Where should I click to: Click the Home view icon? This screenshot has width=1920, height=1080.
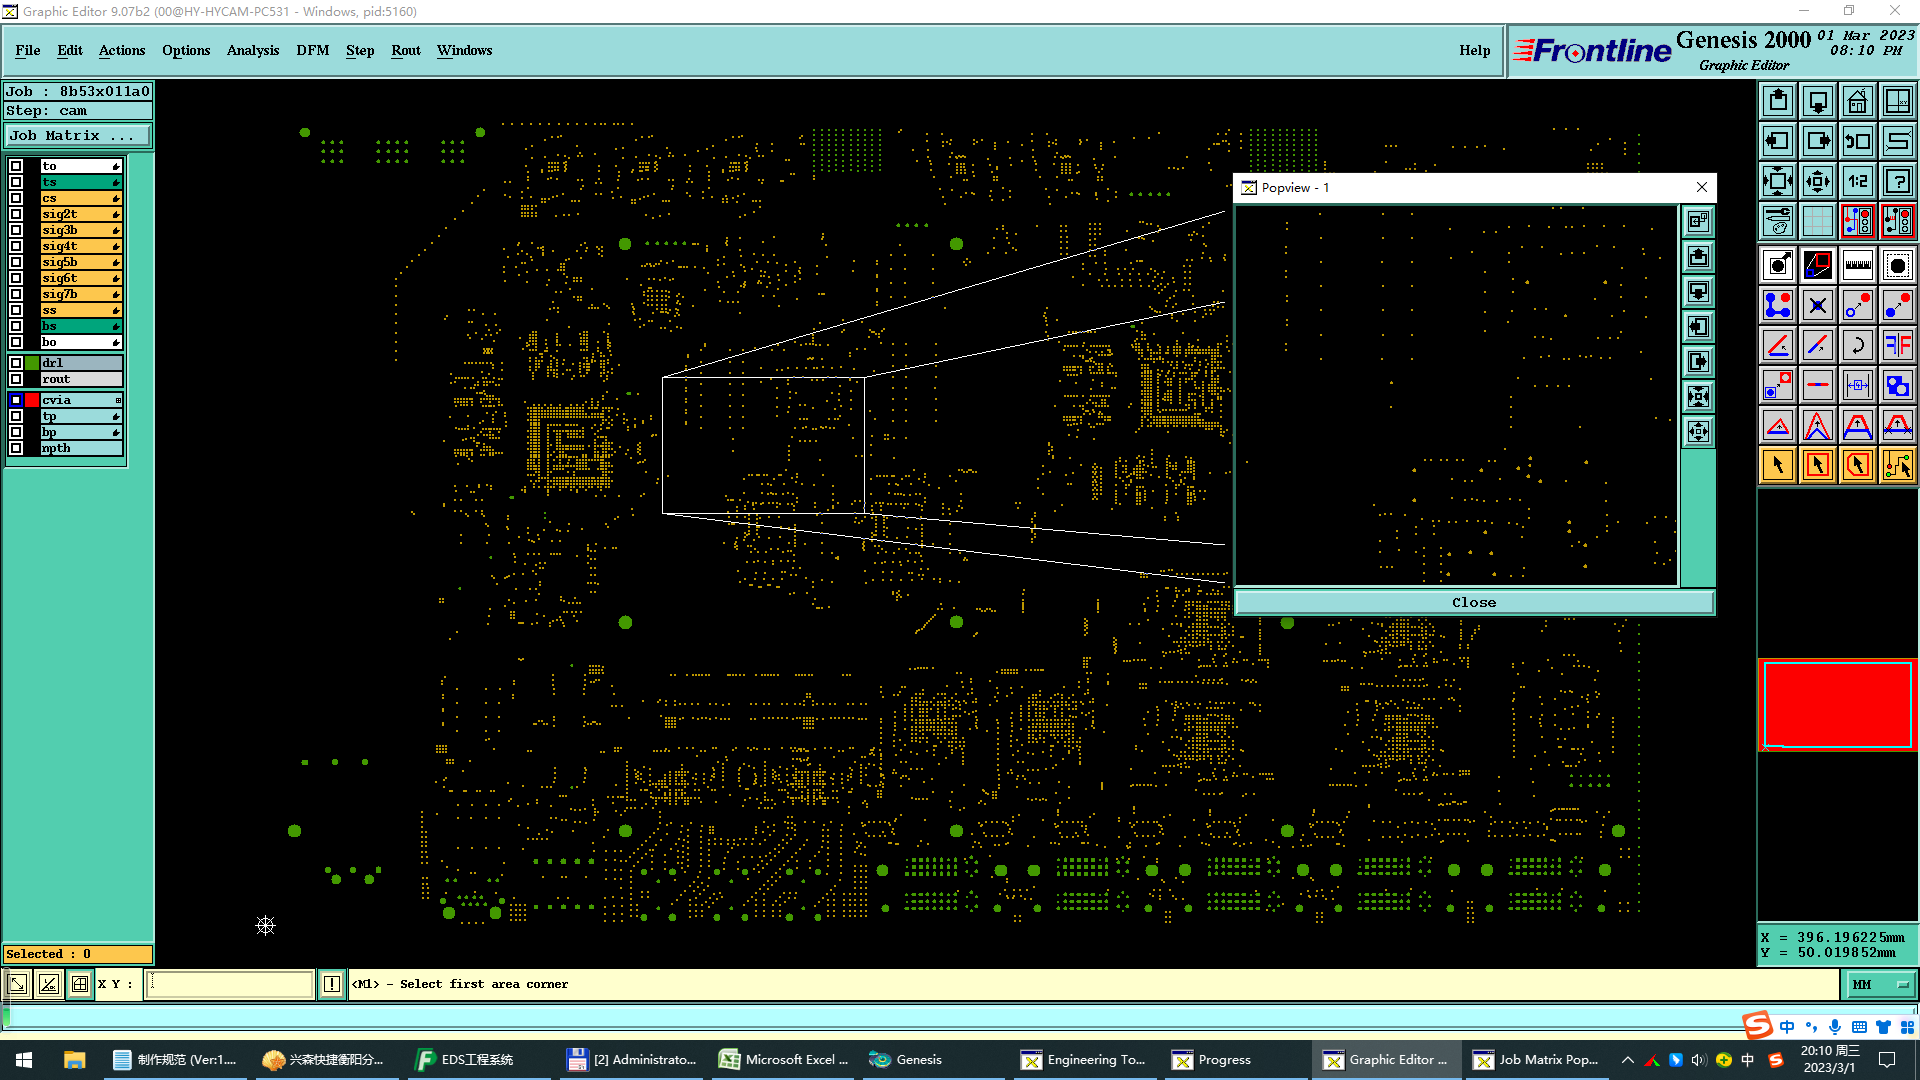click(x=1857, y=101)
